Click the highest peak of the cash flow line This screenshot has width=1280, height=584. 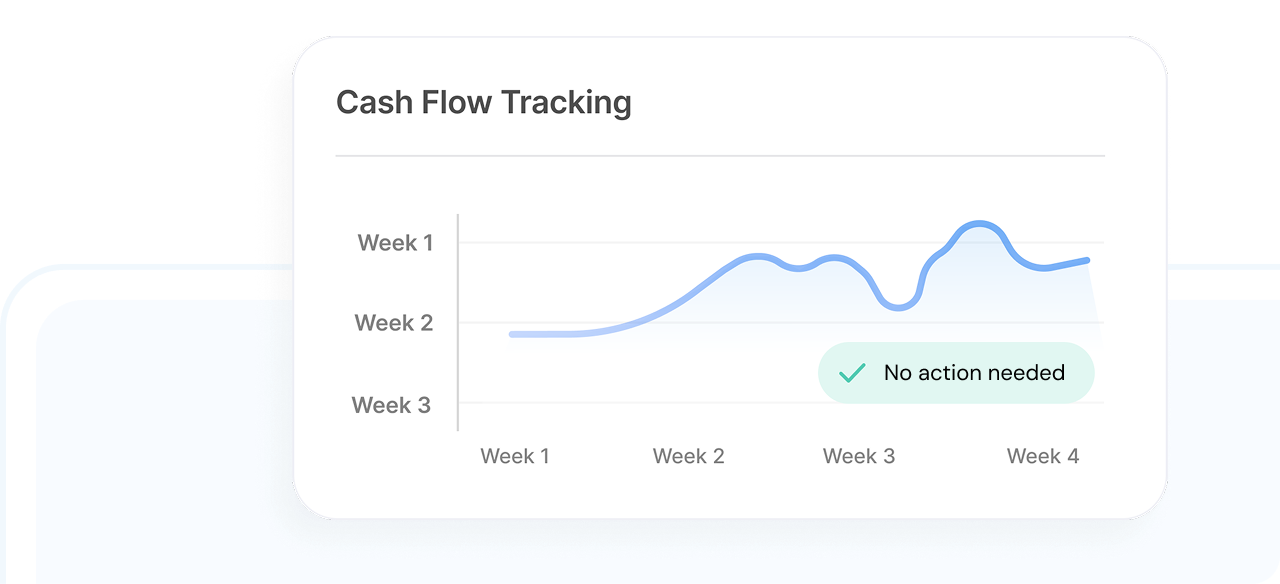point(977,224)
